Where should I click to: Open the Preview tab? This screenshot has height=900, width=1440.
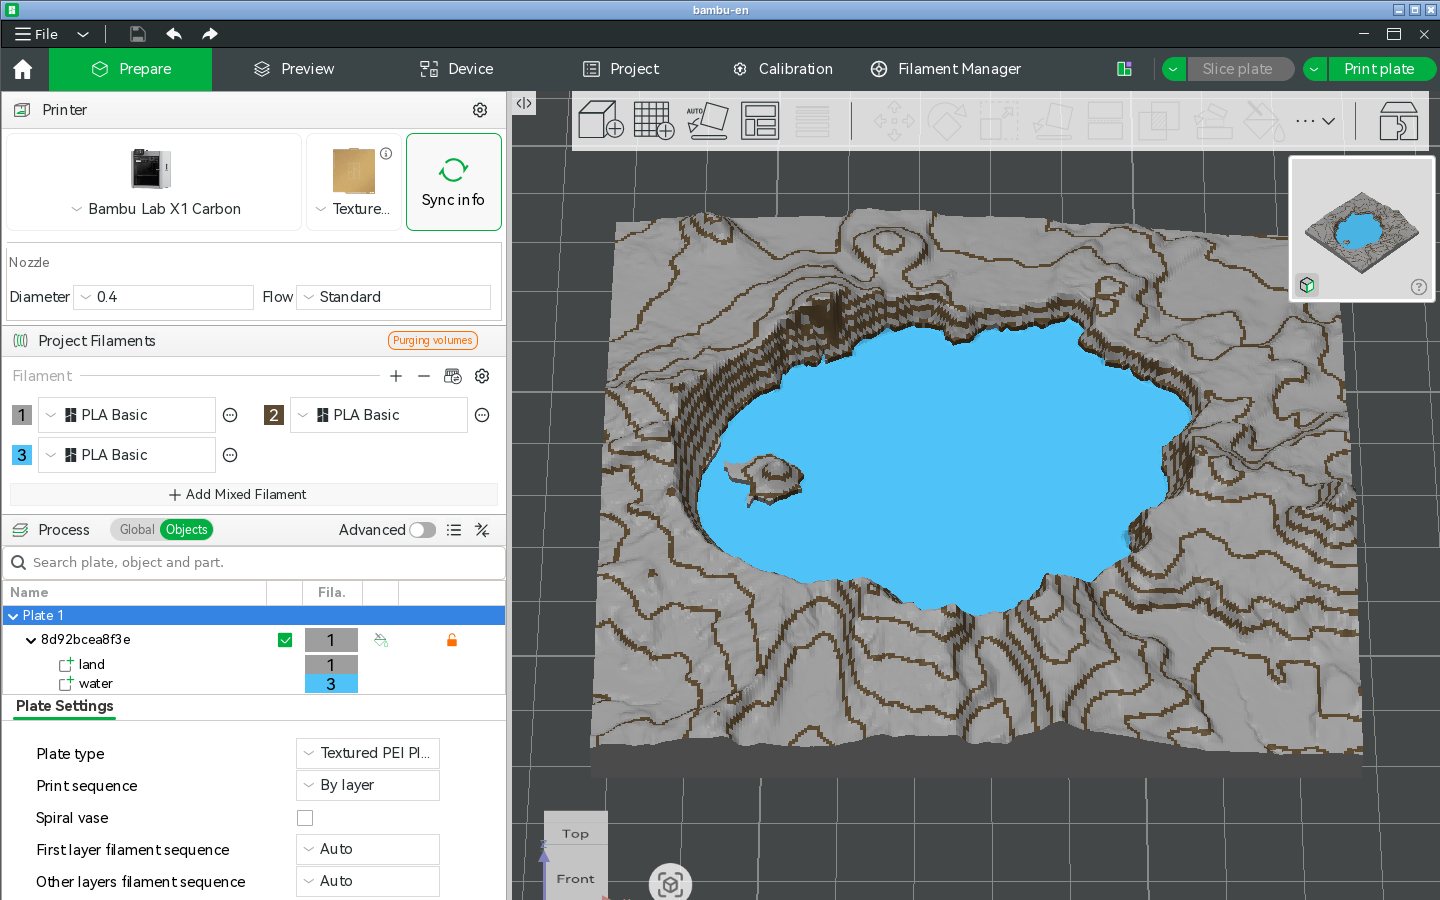coord(294,69)
